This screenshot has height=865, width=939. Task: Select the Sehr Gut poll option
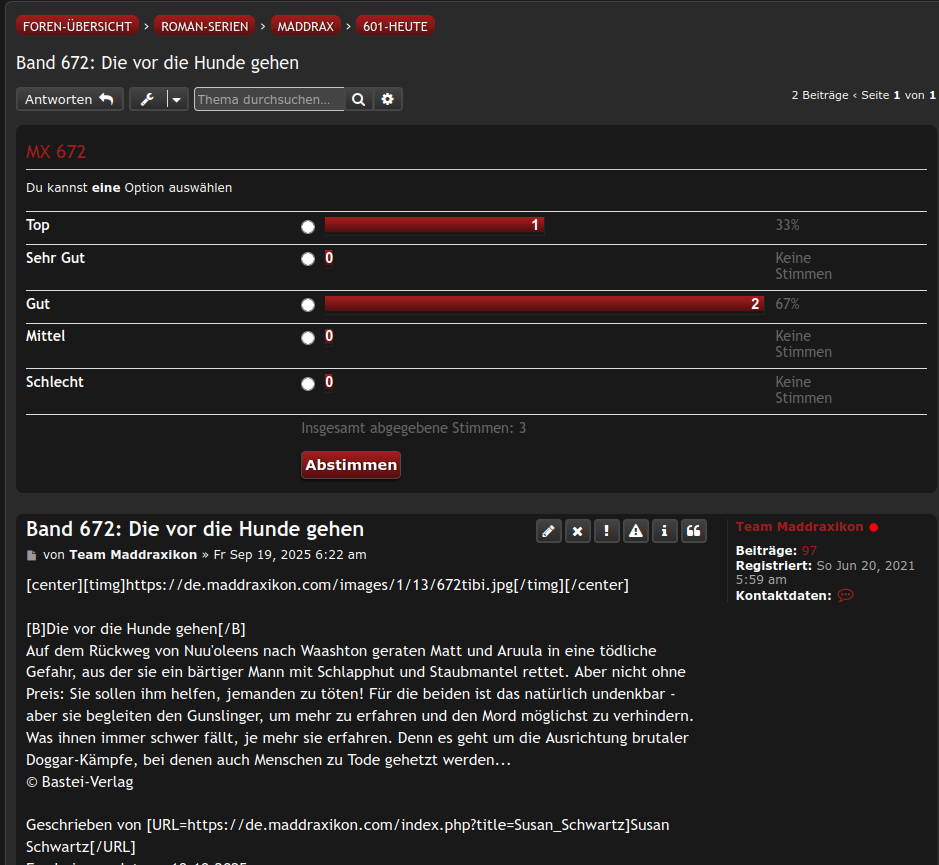coord(308,259)
